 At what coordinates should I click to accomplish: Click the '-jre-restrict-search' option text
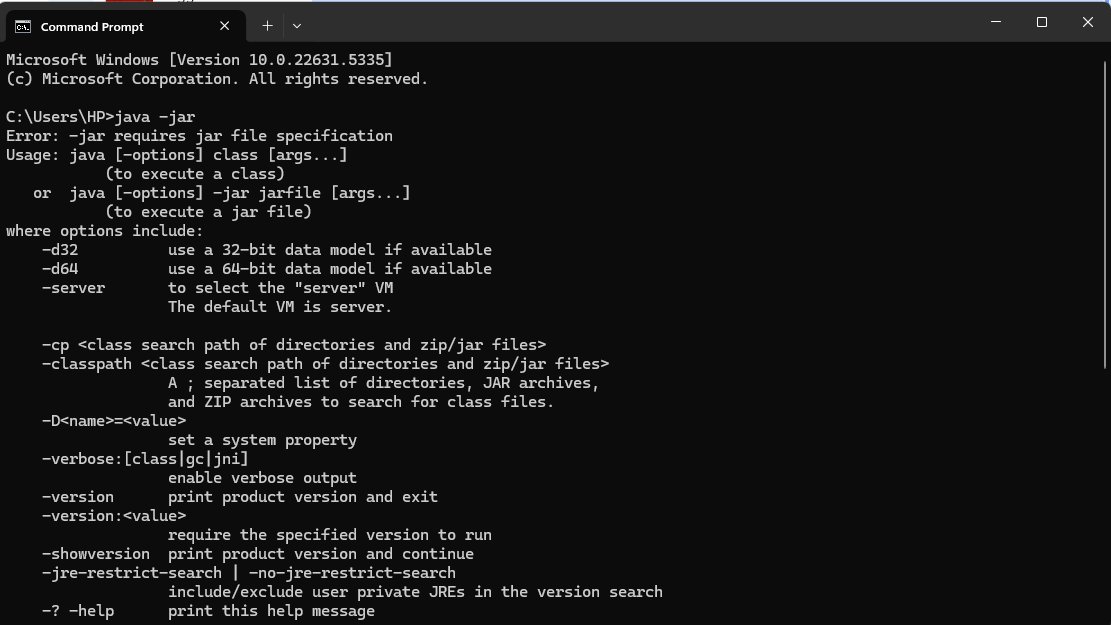point(132,573)
